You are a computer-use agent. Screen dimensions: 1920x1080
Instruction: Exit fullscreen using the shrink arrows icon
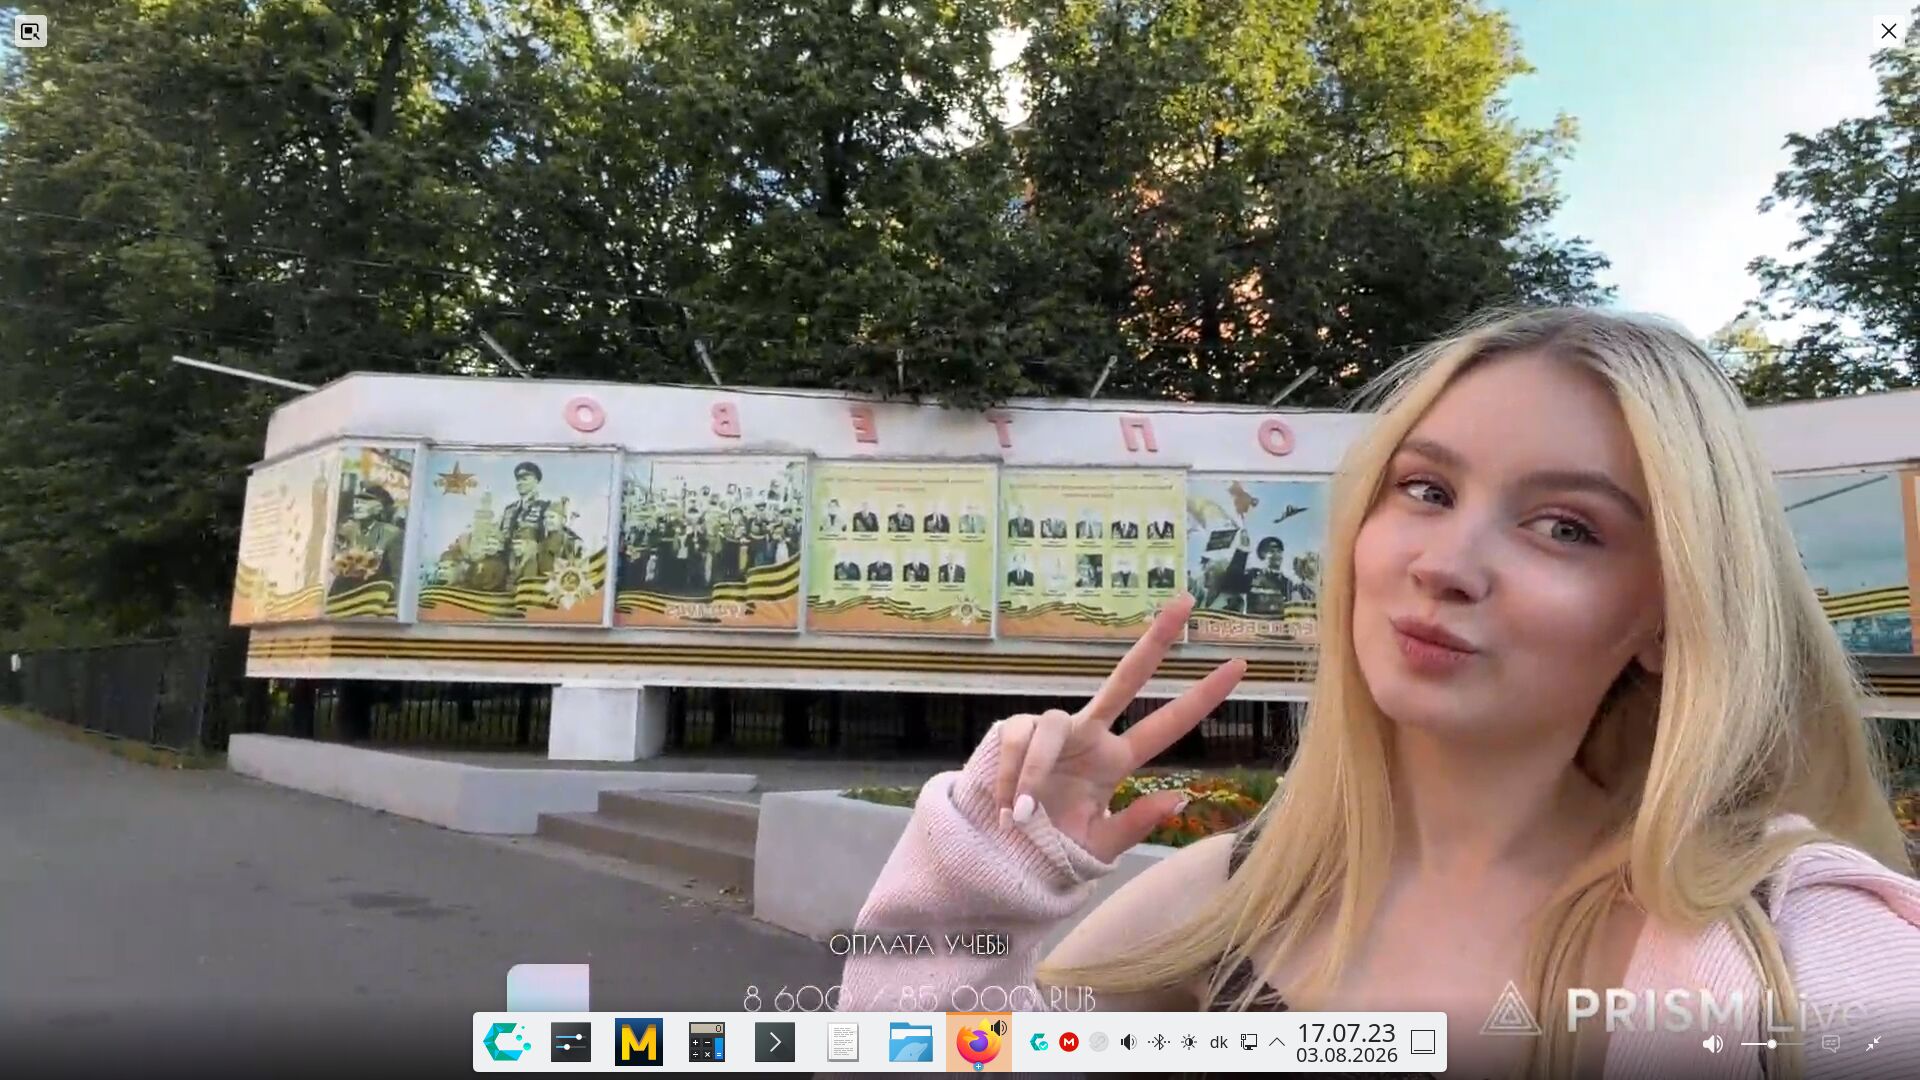point(1874,1044)
